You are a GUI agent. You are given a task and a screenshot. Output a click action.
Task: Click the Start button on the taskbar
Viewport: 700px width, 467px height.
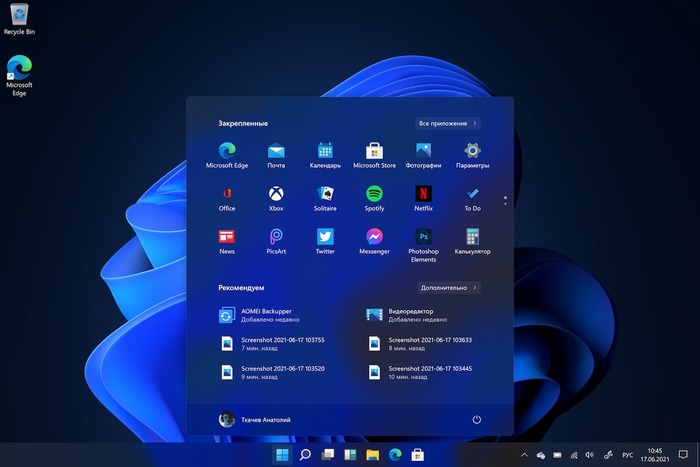(282, 455)
